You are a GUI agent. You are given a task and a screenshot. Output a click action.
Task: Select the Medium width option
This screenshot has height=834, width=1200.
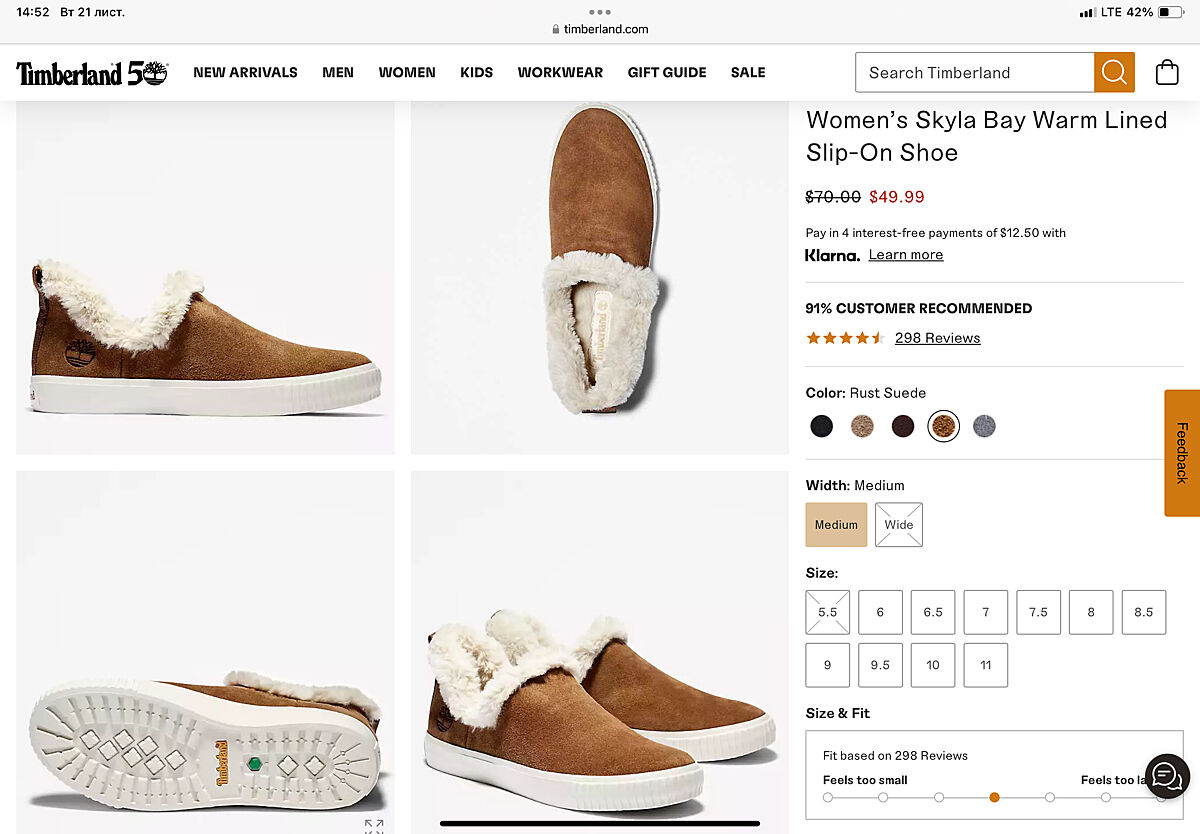tap(836, 525)
